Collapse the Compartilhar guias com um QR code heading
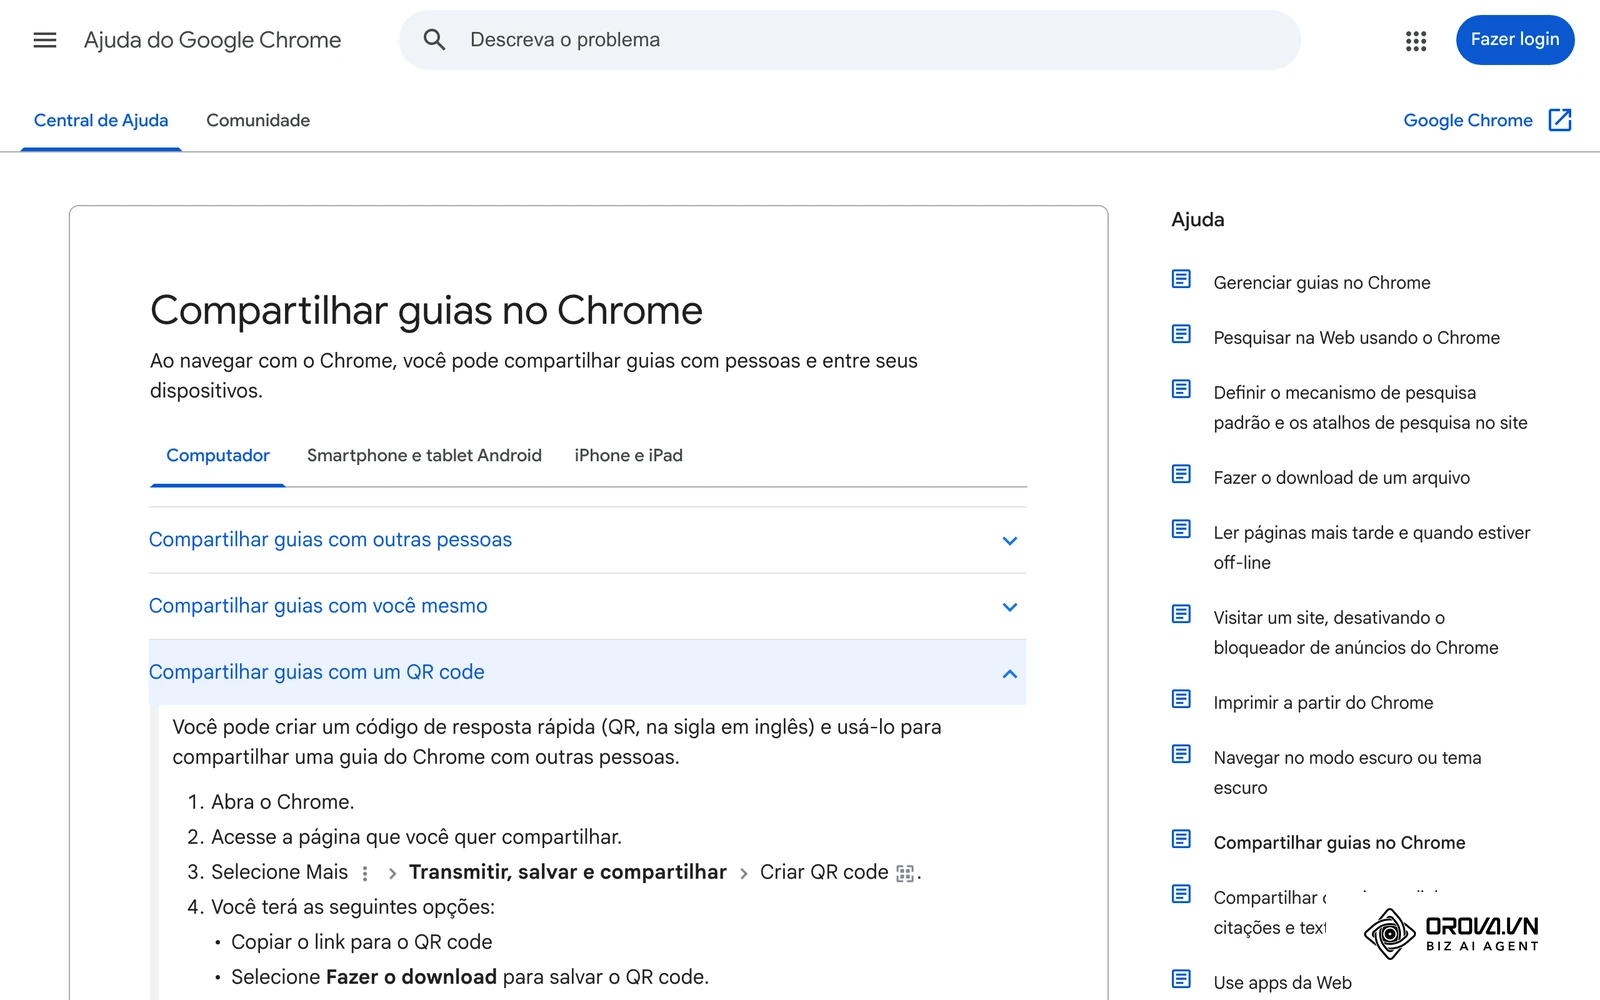Image resolution: width=1600 pixels, height=1000 pixels. pyautogui.click(x=587, y=672)
